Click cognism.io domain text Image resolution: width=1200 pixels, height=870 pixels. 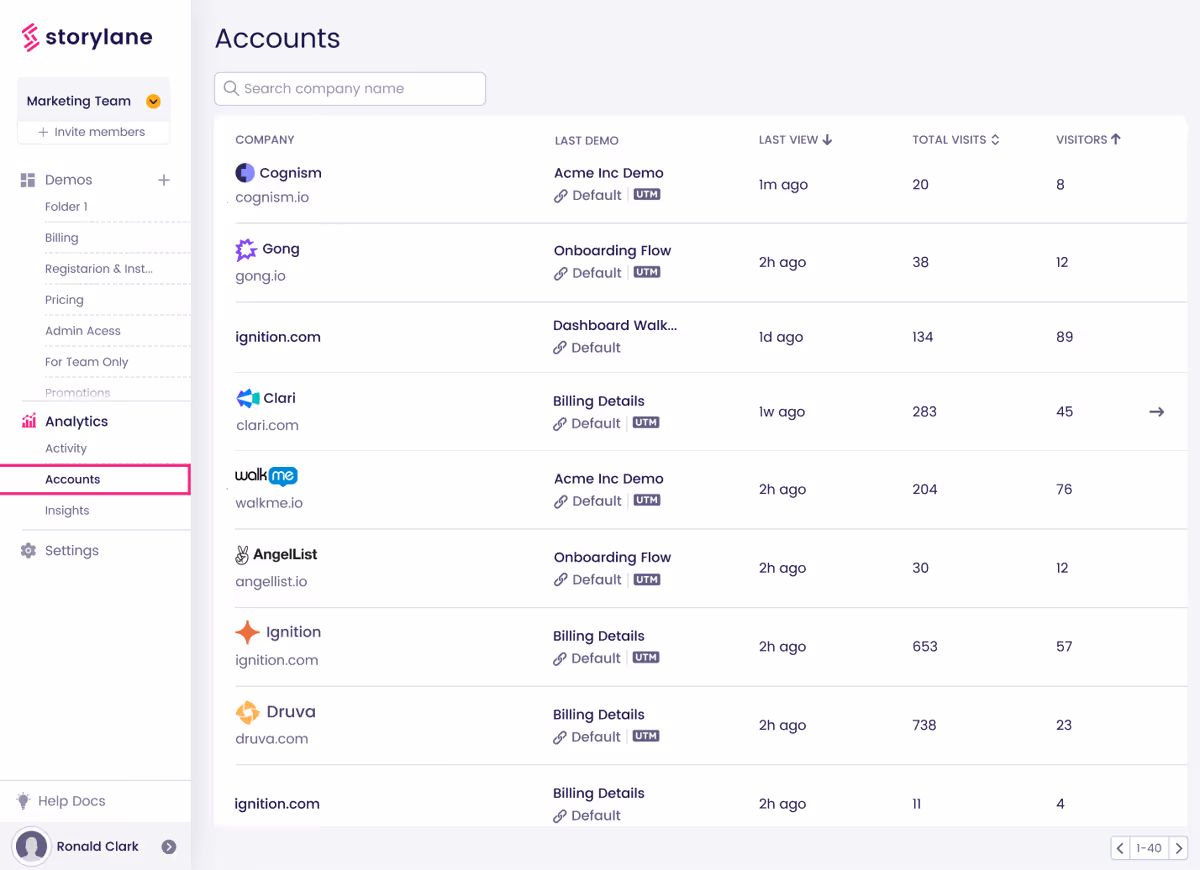[x=272, y=198]
